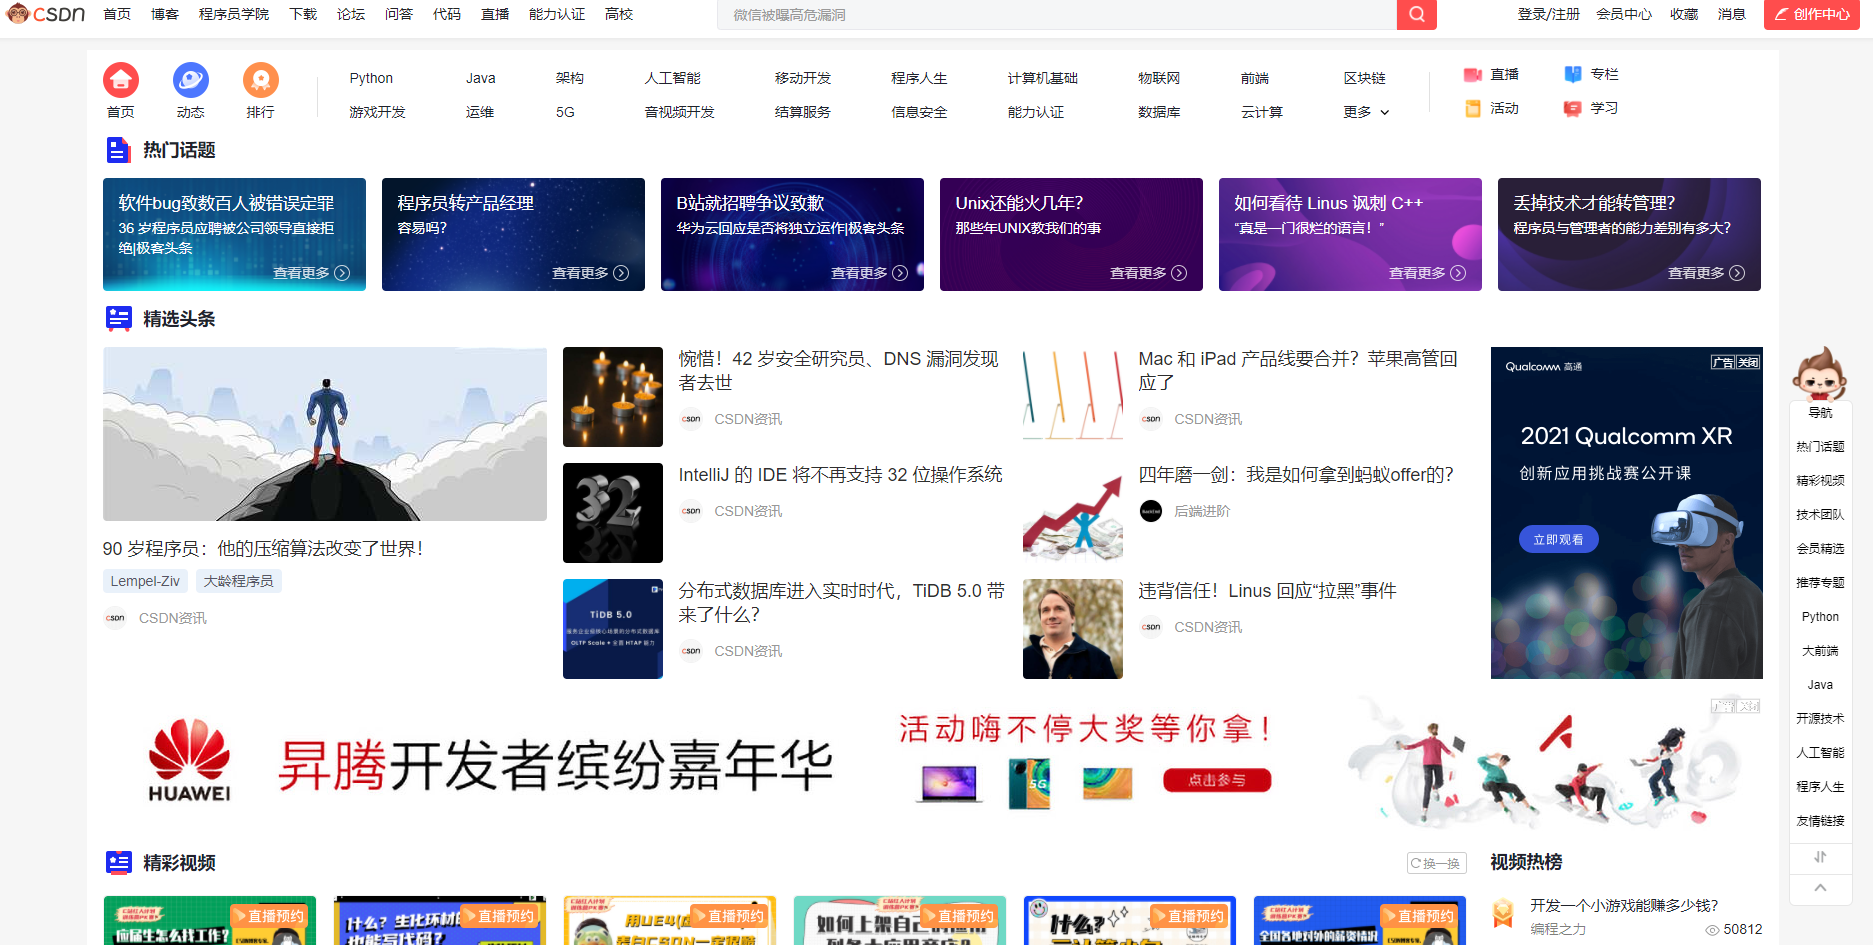Click 点击参与 button on Huawei banner

coord(1217,780)
